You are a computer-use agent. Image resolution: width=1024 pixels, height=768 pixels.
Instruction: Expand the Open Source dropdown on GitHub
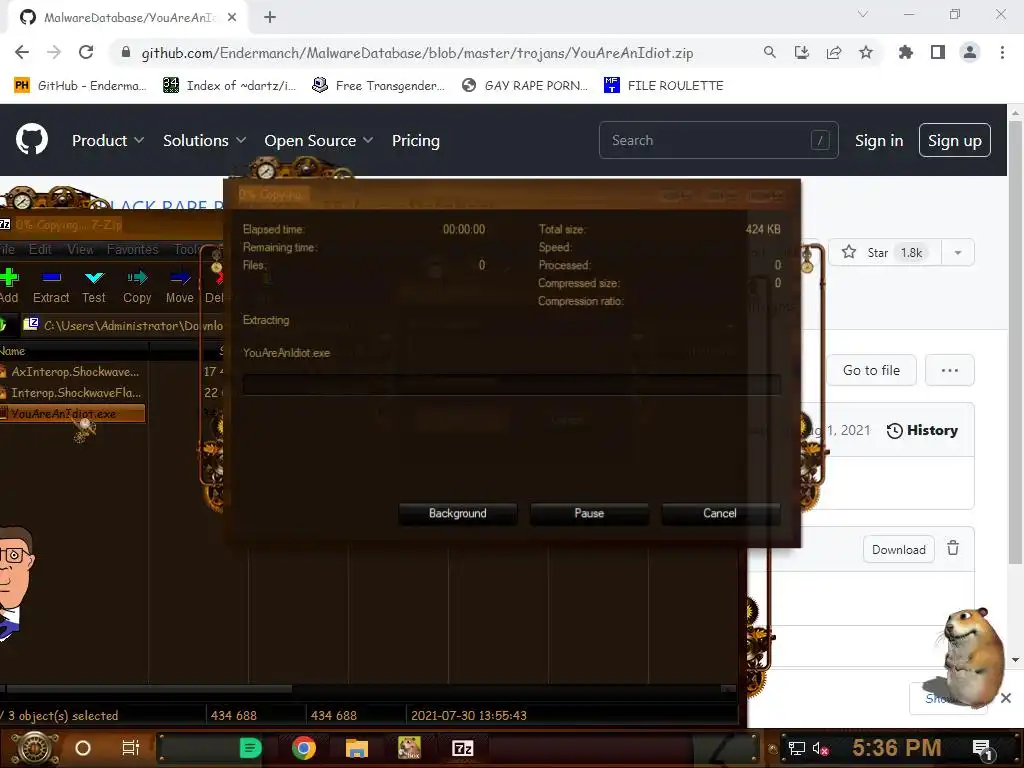coord(319,140)
